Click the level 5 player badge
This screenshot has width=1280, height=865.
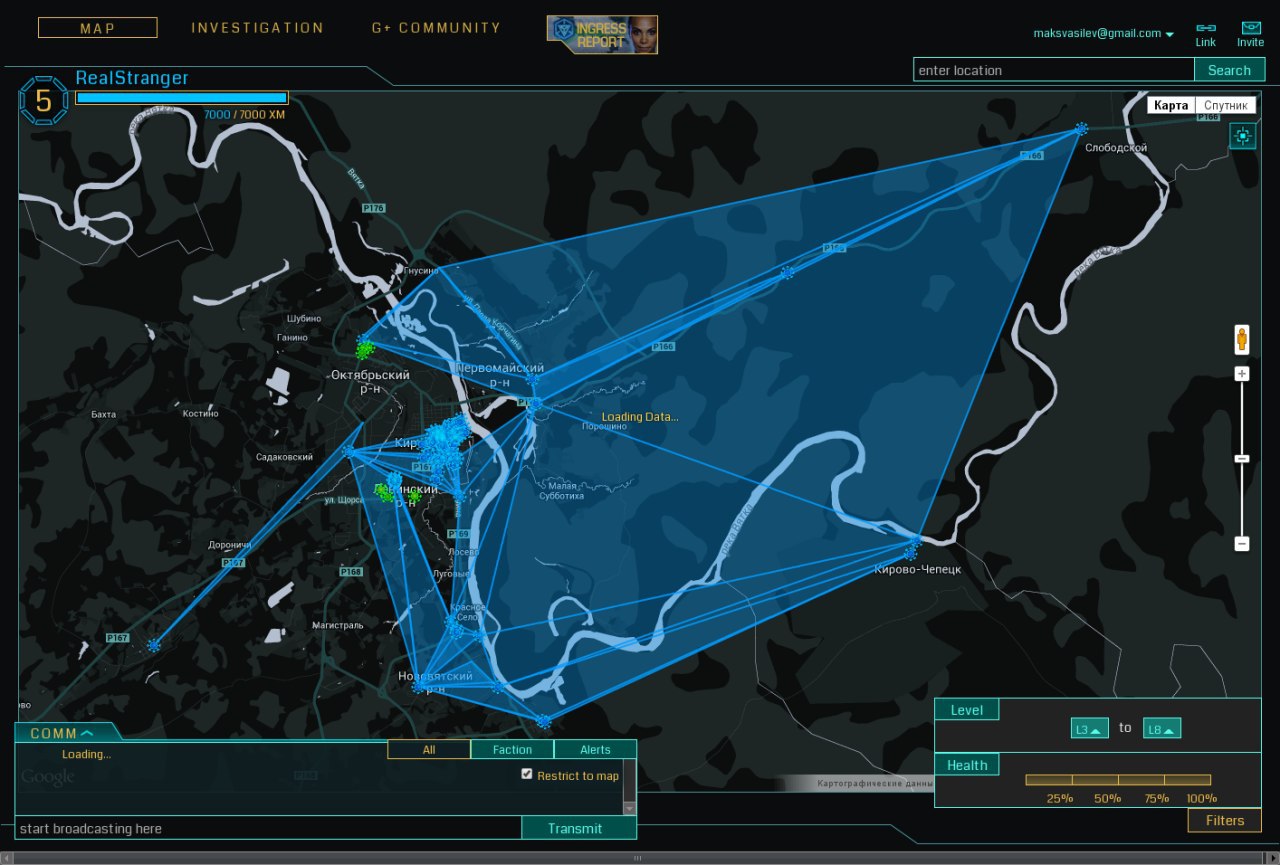coord(43,101)
